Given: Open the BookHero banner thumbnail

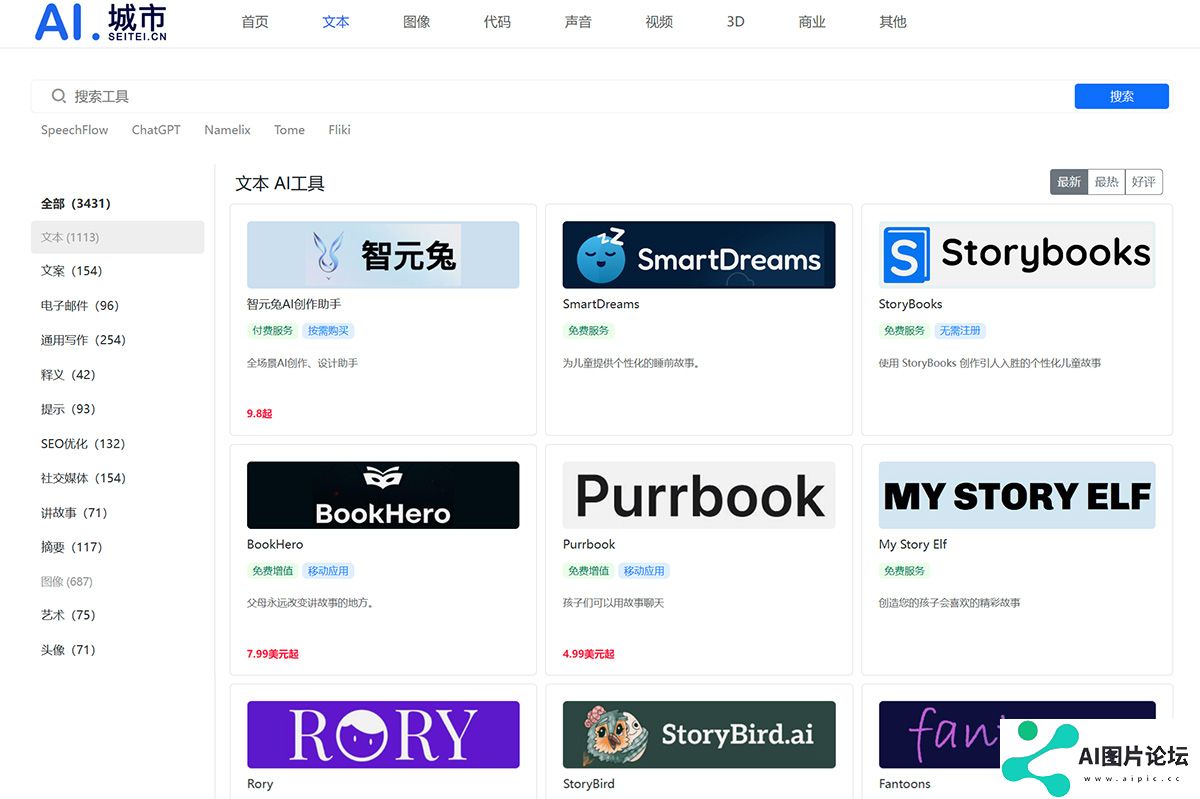Looking at the screenshot, I should tap(383, 495).
